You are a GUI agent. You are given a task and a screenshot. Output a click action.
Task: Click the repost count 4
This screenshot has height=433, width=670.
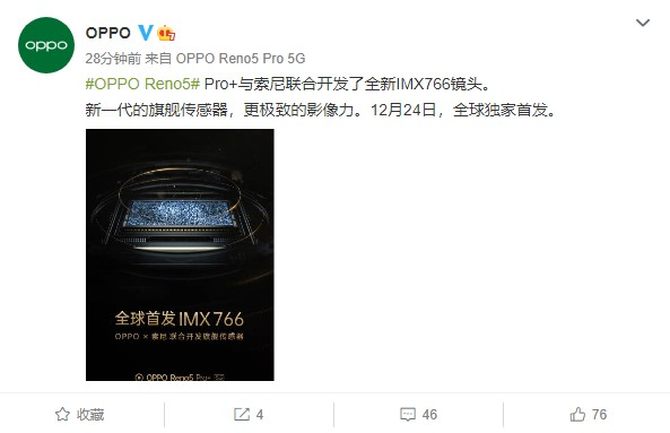(x=259, y=414)
